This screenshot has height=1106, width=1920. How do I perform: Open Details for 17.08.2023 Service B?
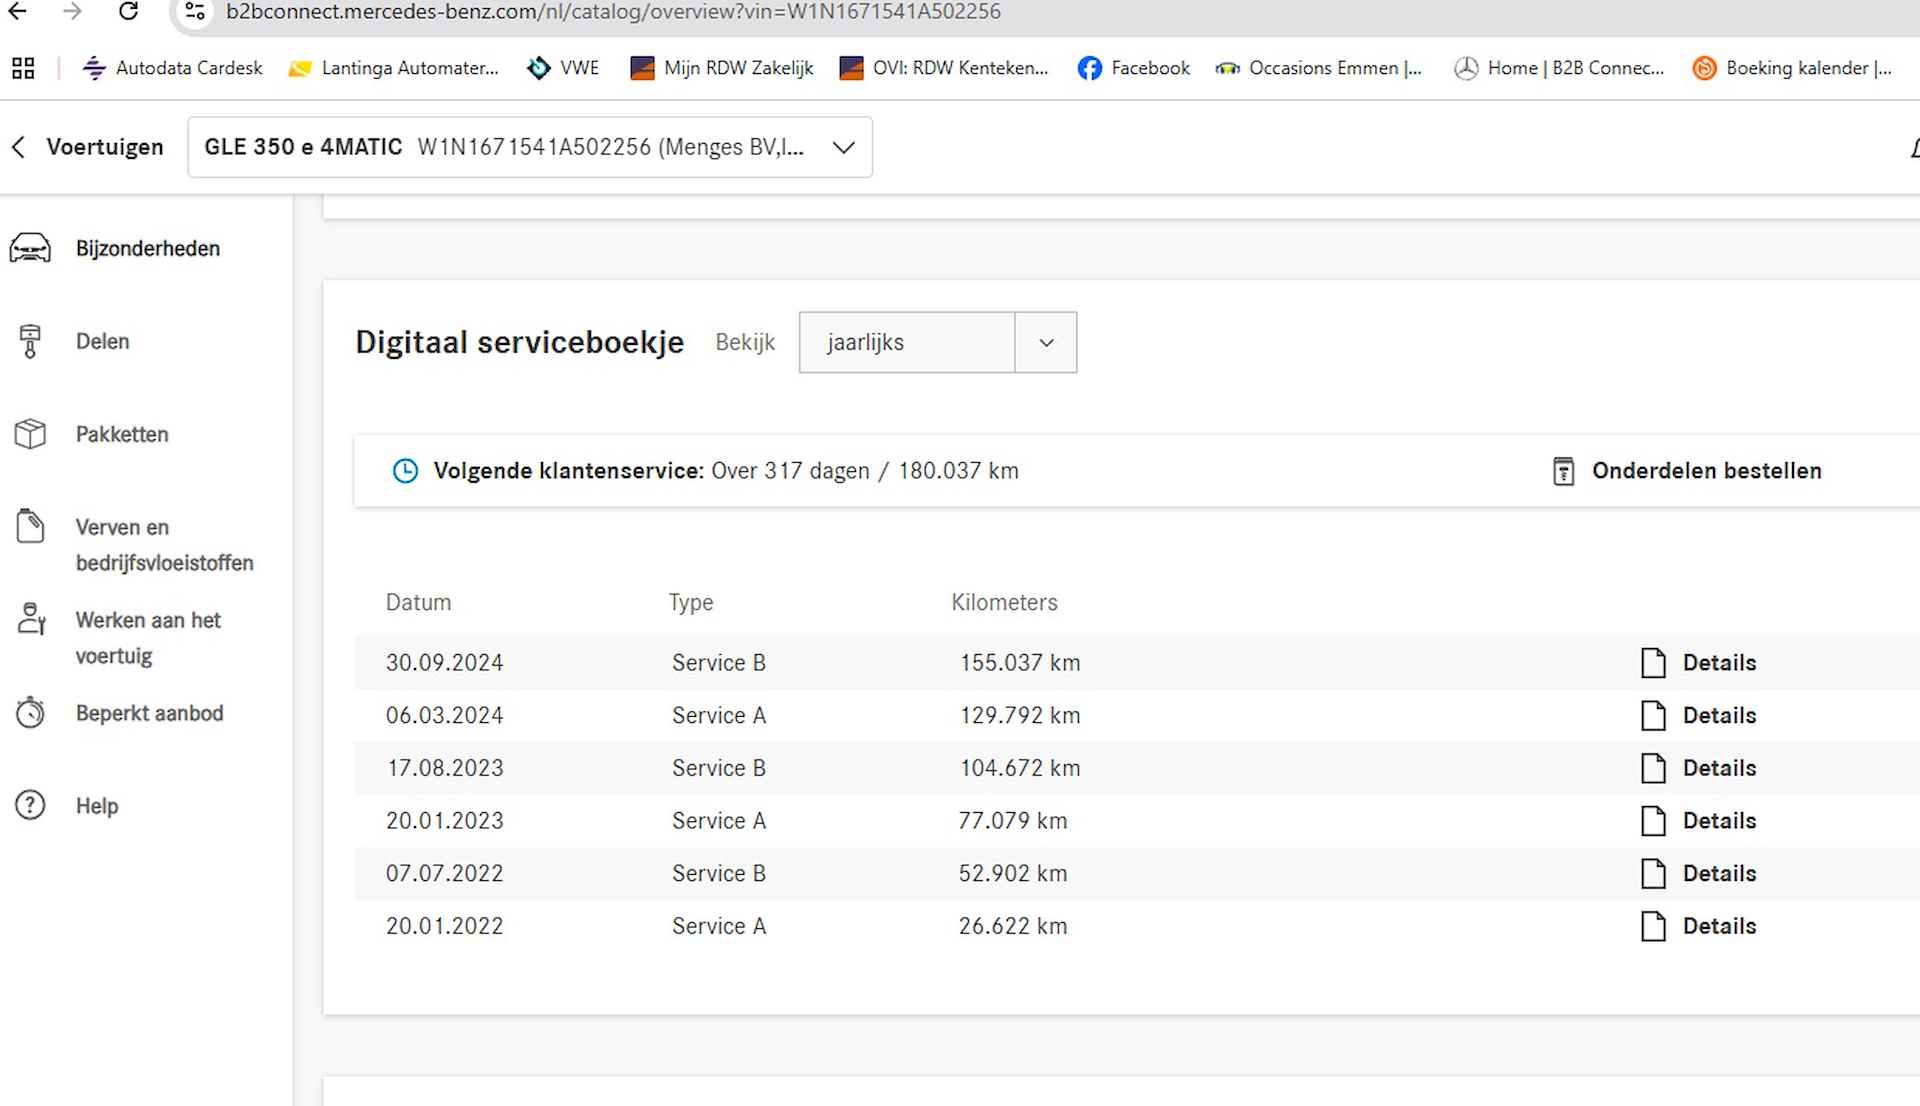[x=1699, y=768]
